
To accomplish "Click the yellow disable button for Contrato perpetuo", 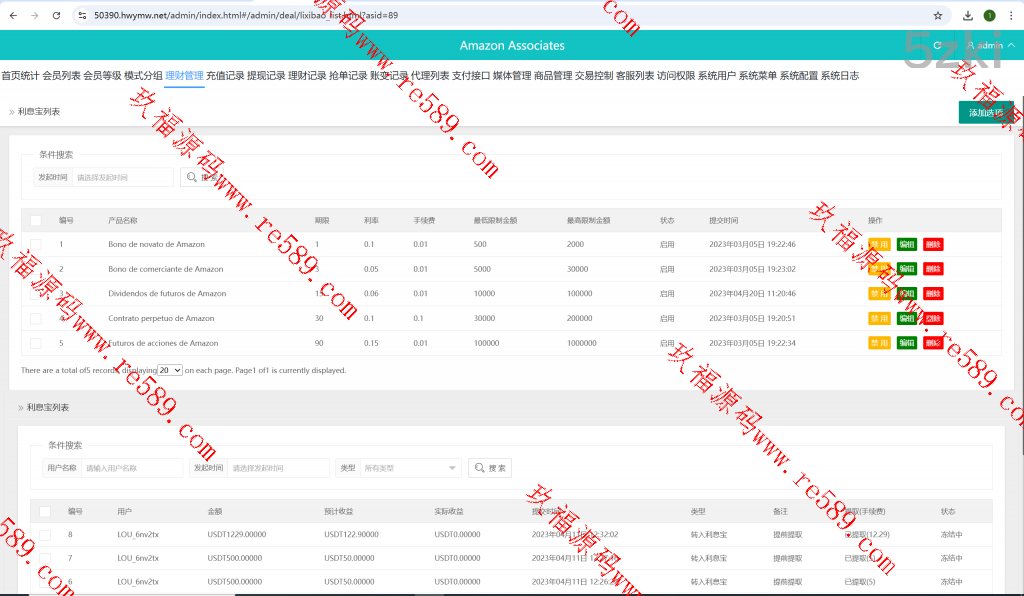I will click(879, 318).
